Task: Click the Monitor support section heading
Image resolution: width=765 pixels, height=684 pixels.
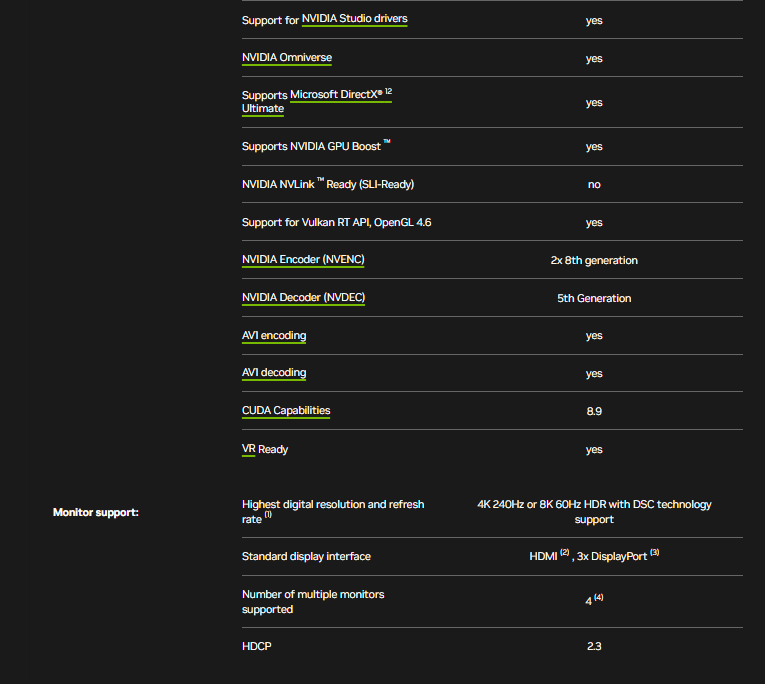Action: pos(95,512)
